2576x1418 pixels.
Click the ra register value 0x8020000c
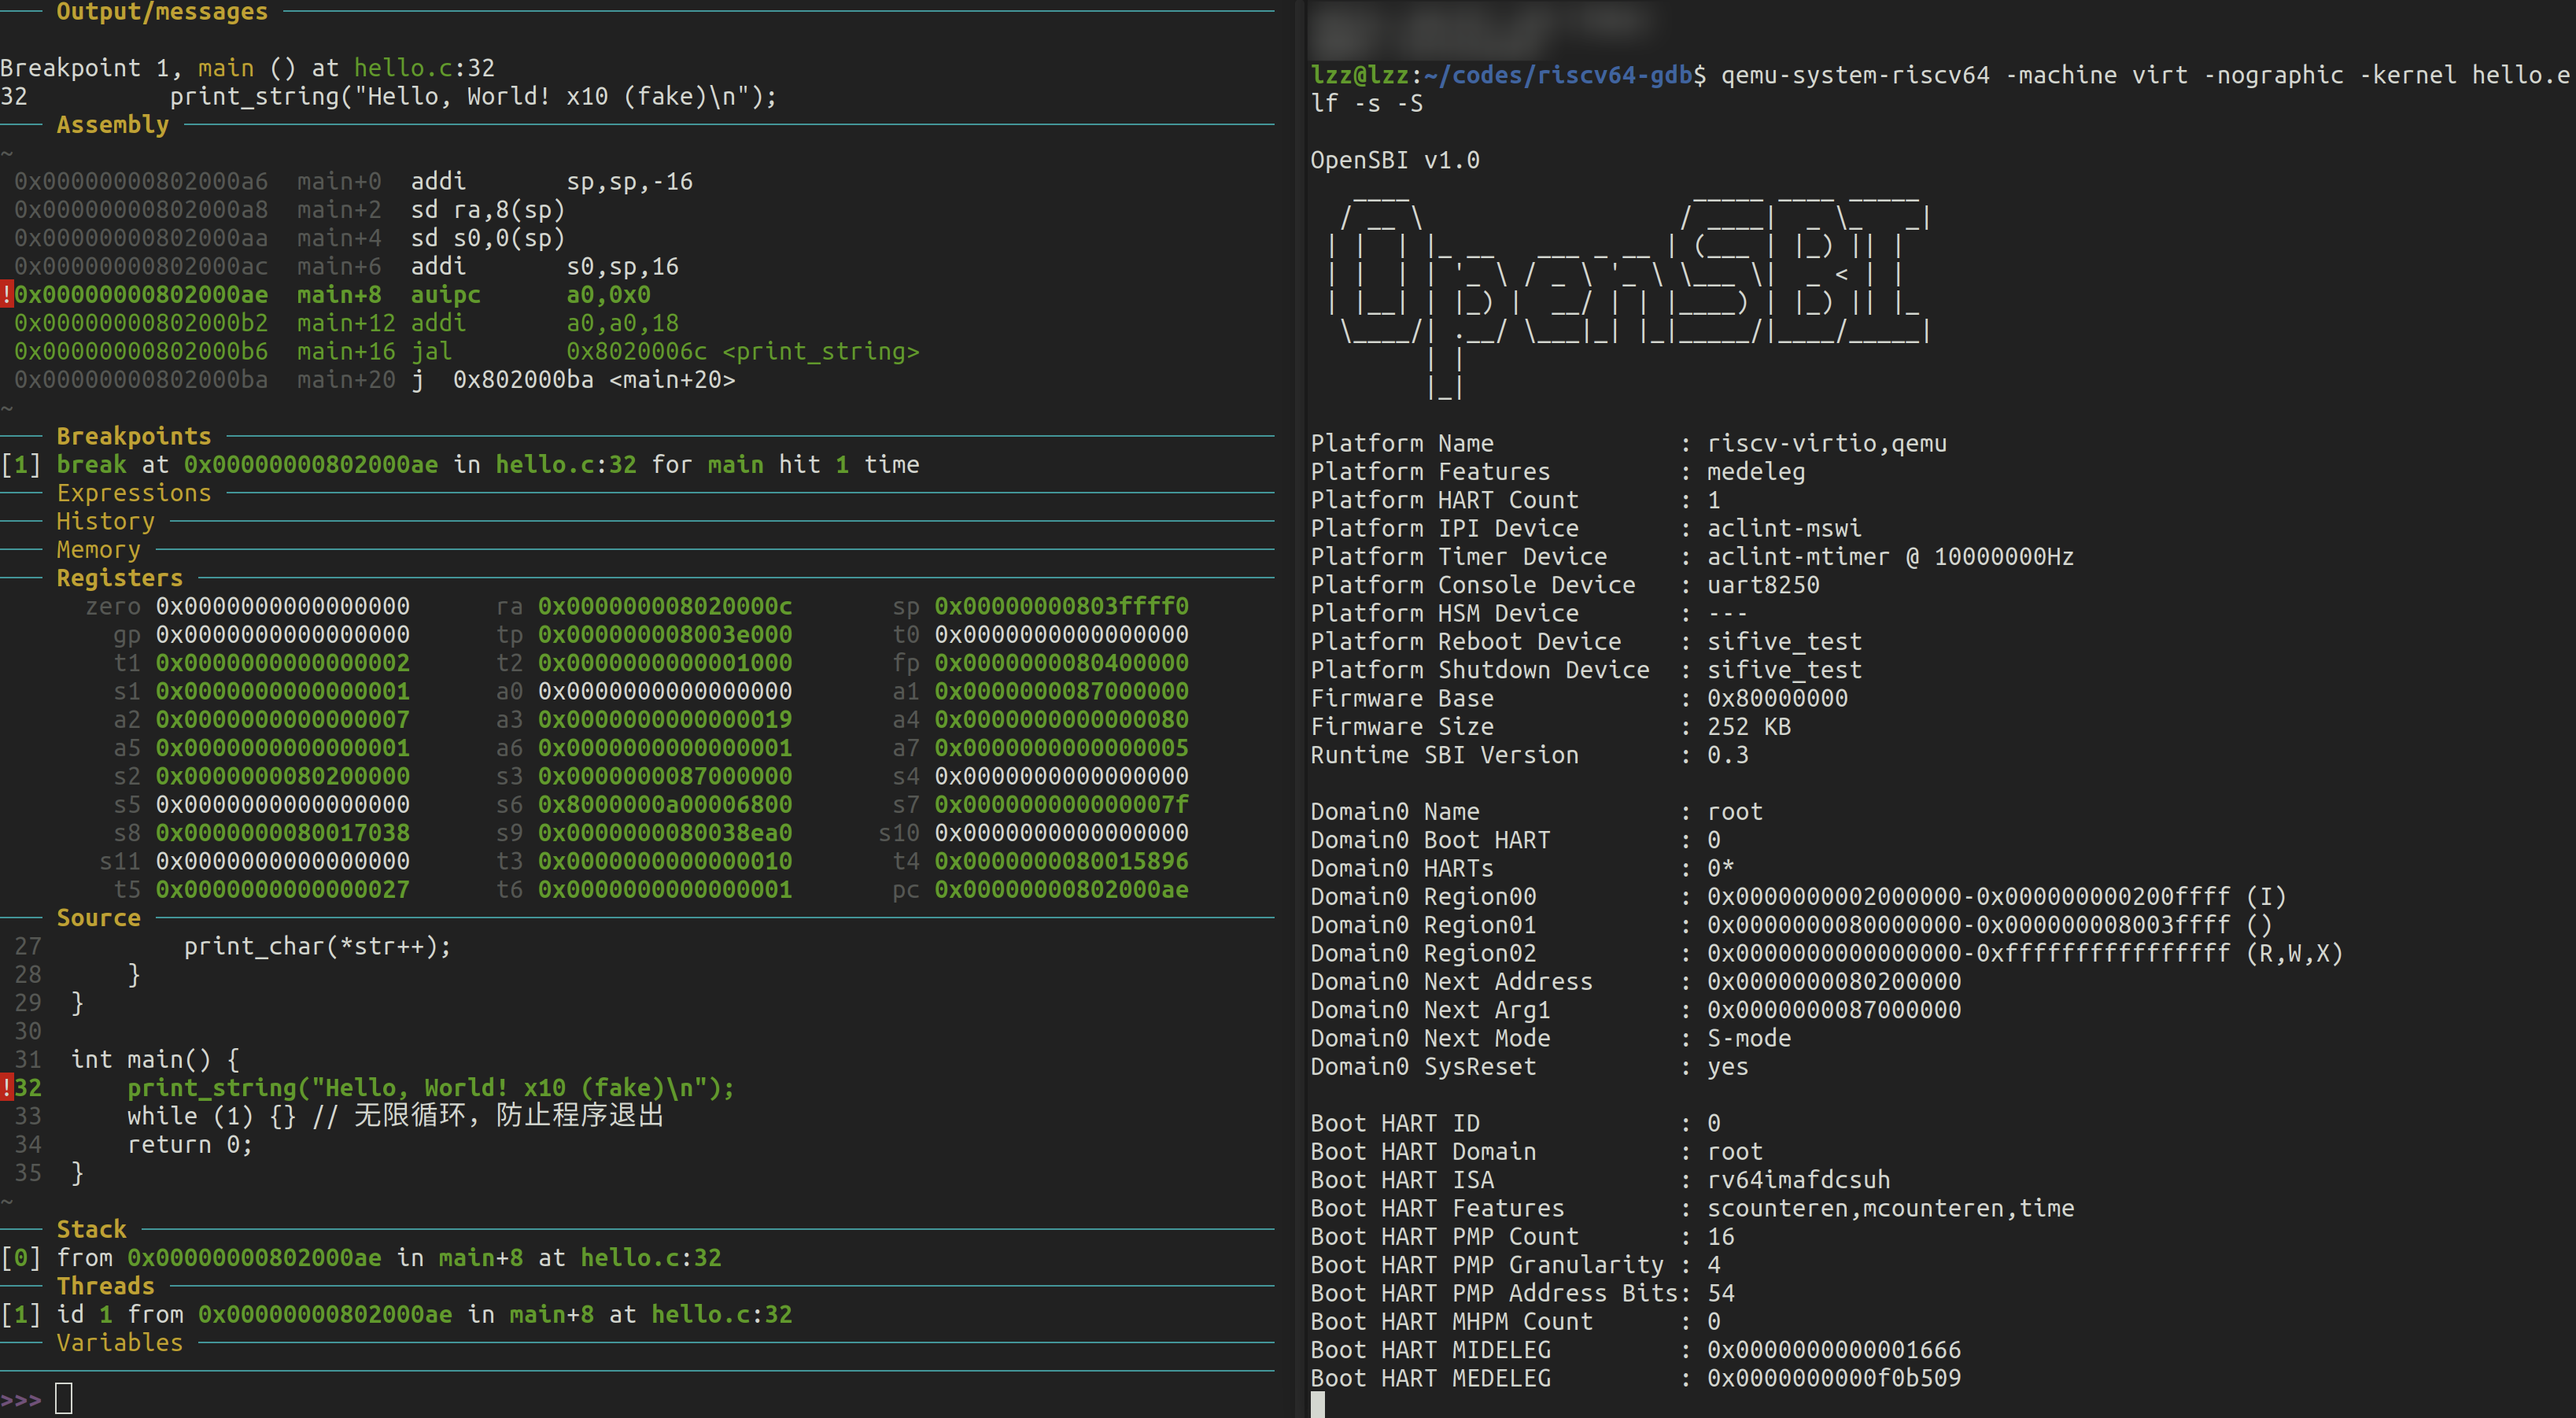click(665, 607)
